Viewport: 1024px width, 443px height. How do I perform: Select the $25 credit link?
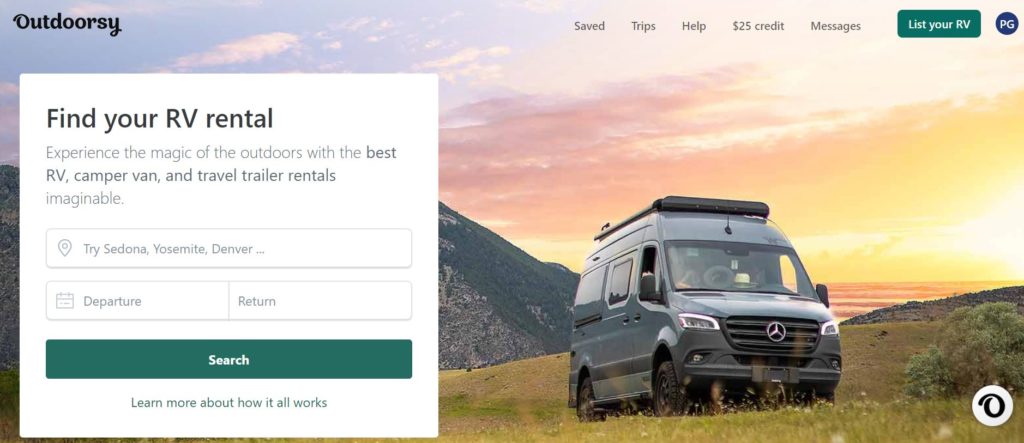pyautogui.click(x=758, y=26)
